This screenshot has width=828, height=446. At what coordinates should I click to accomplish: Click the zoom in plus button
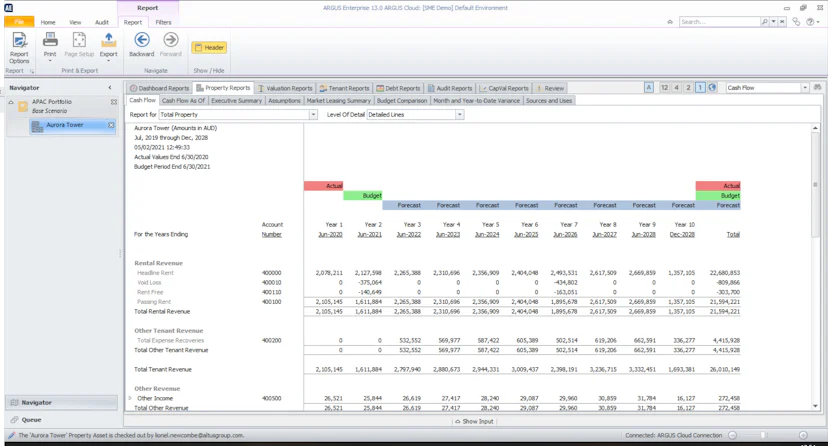pos(803,435)
